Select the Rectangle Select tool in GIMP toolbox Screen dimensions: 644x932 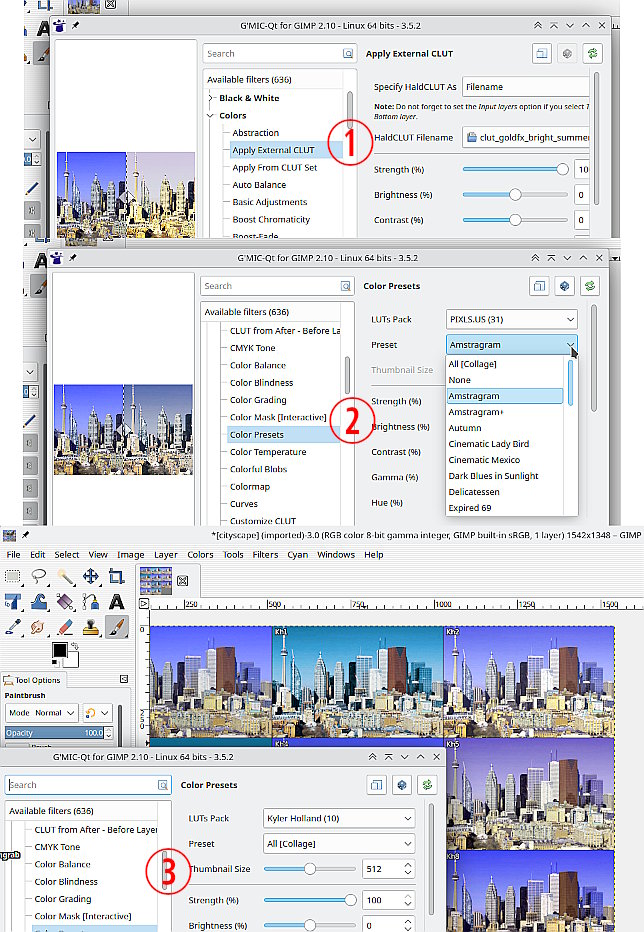12,576
